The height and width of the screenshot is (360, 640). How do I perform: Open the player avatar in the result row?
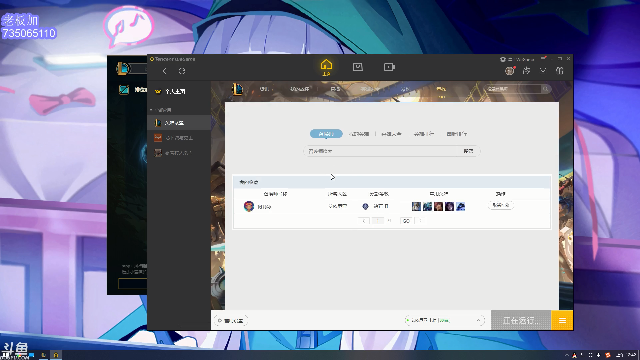pos(249,206)
